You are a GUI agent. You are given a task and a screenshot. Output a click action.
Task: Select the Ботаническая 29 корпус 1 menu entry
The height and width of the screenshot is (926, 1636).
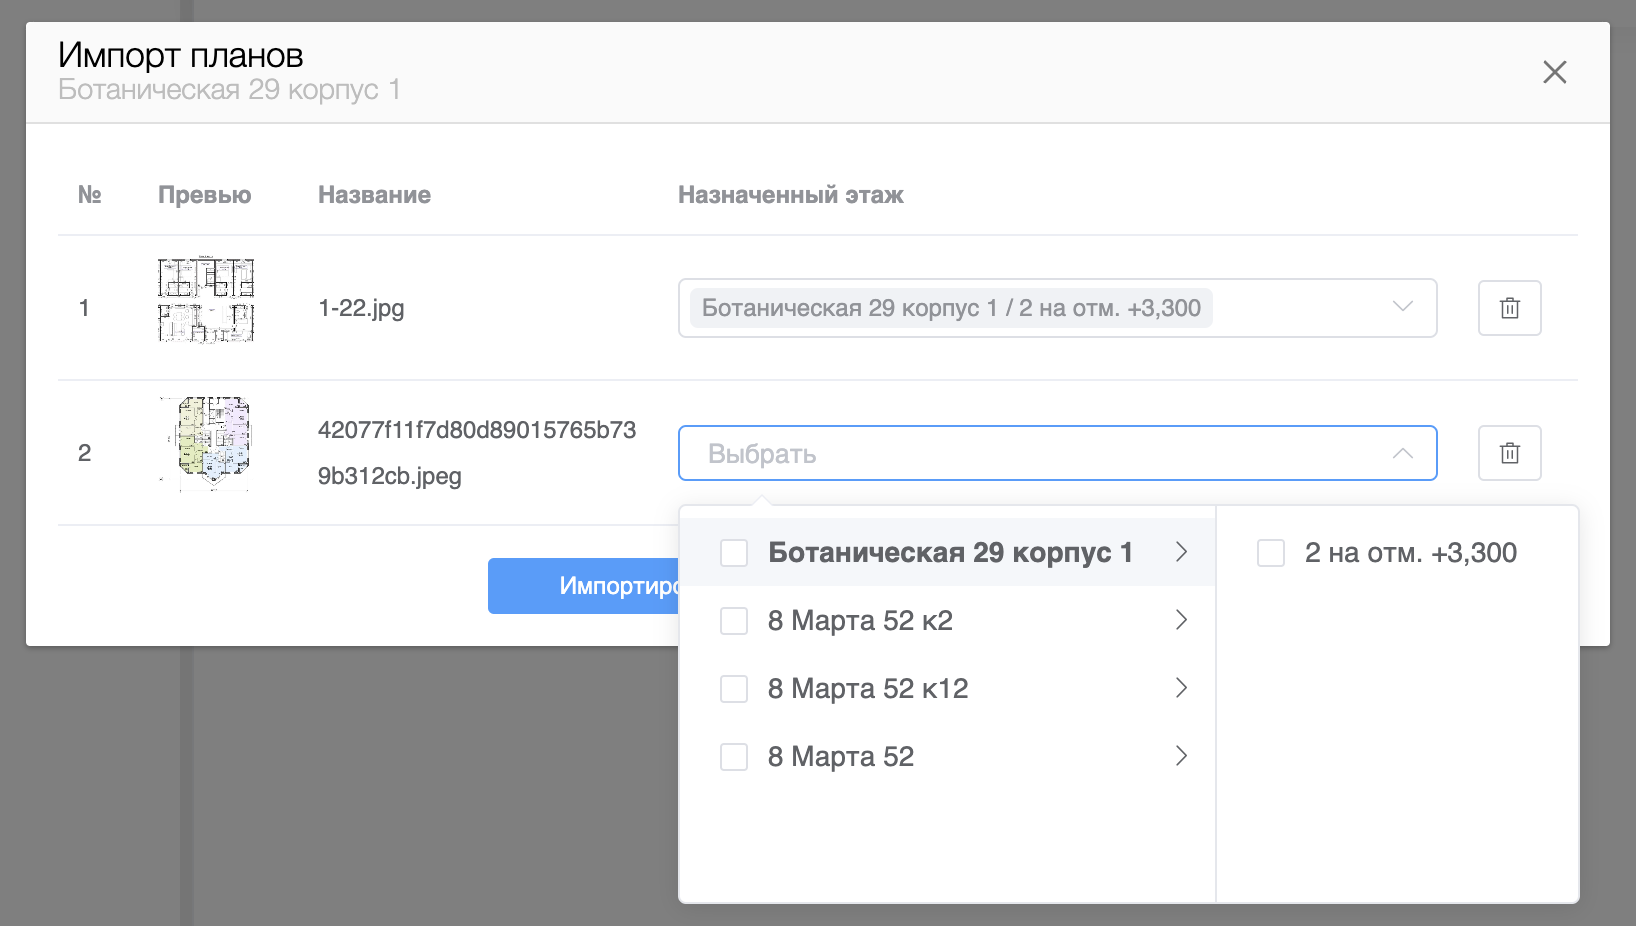(x=950, y=552)
